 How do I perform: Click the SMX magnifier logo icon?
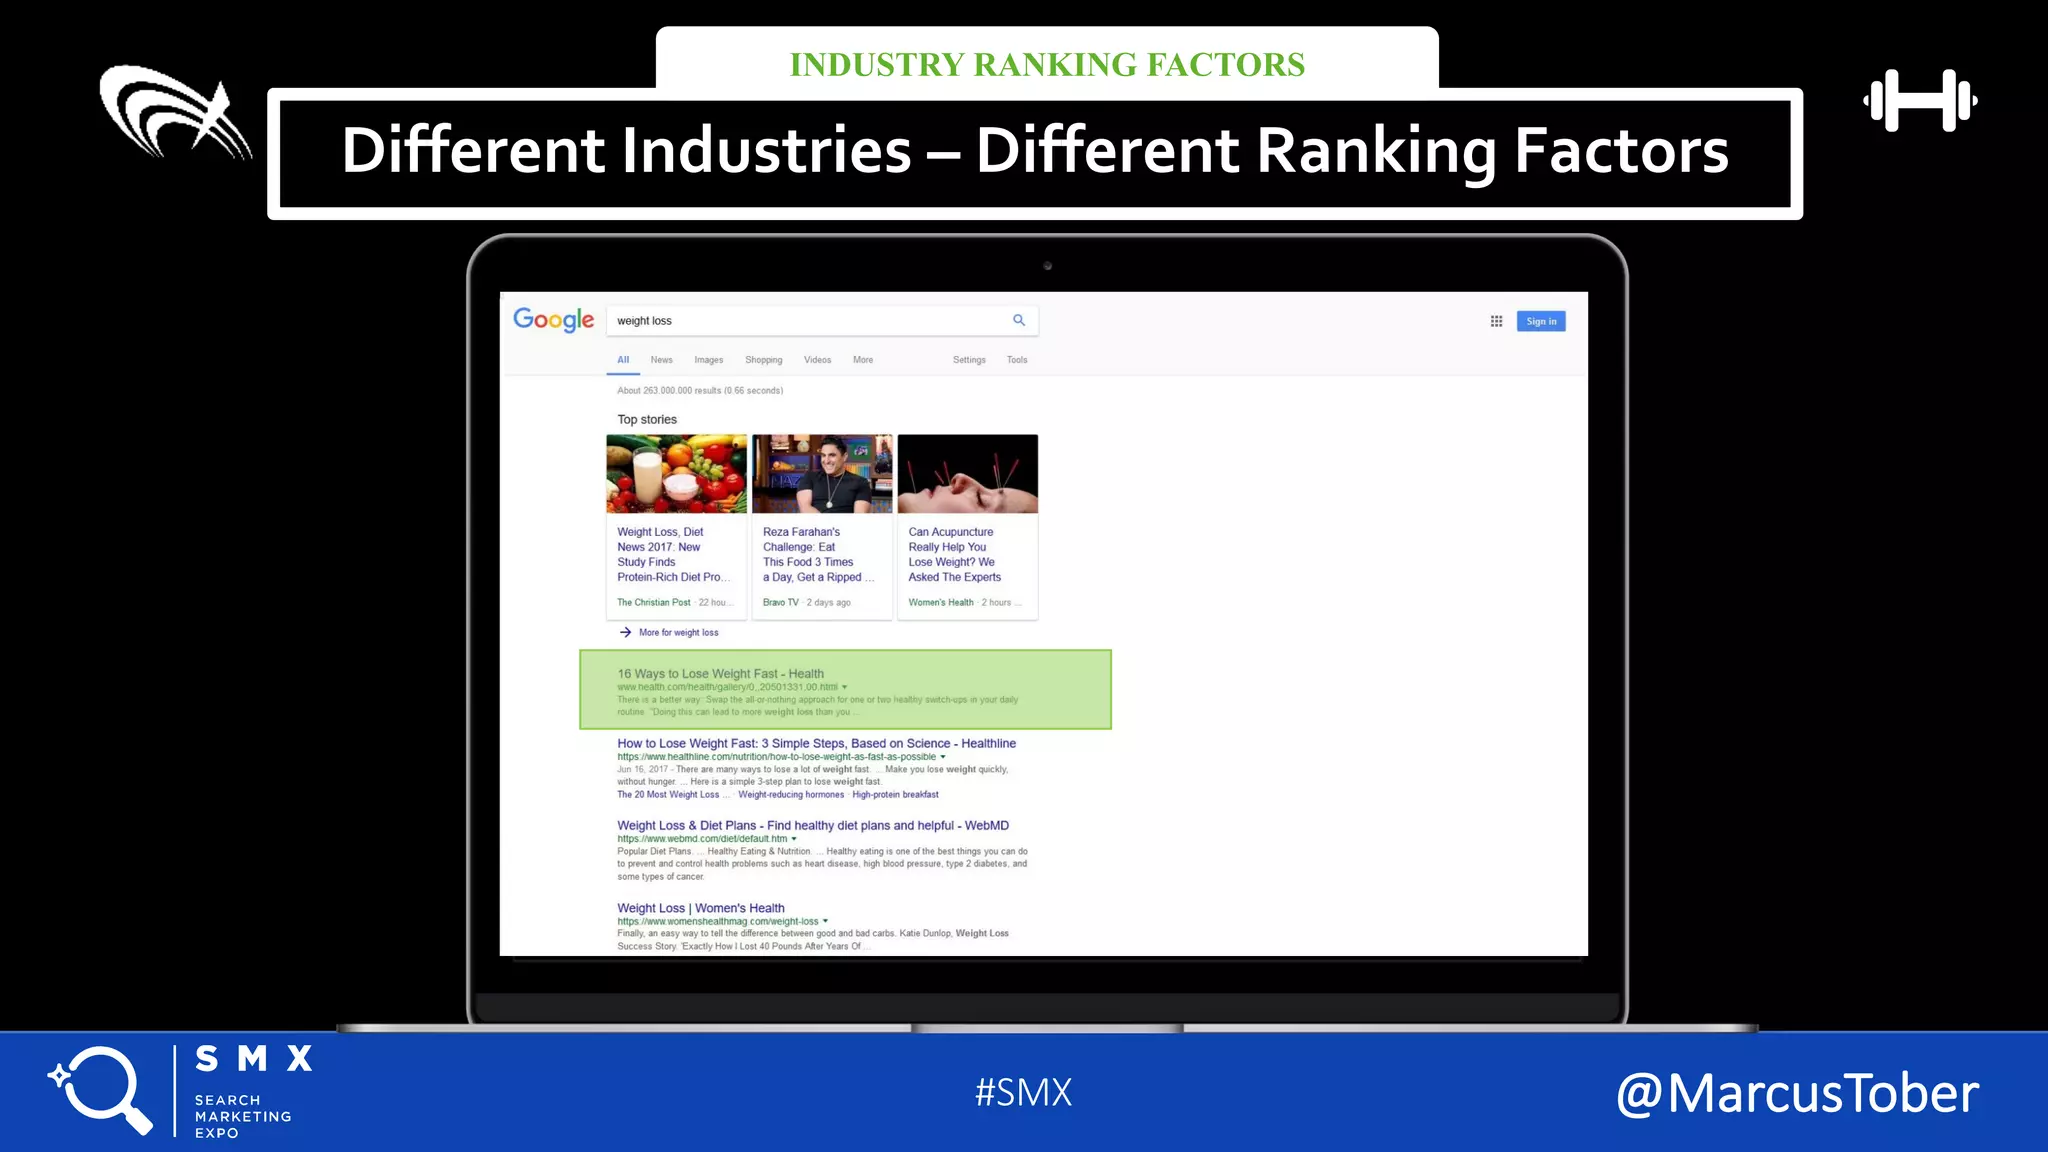click(x=101, y=1090)
